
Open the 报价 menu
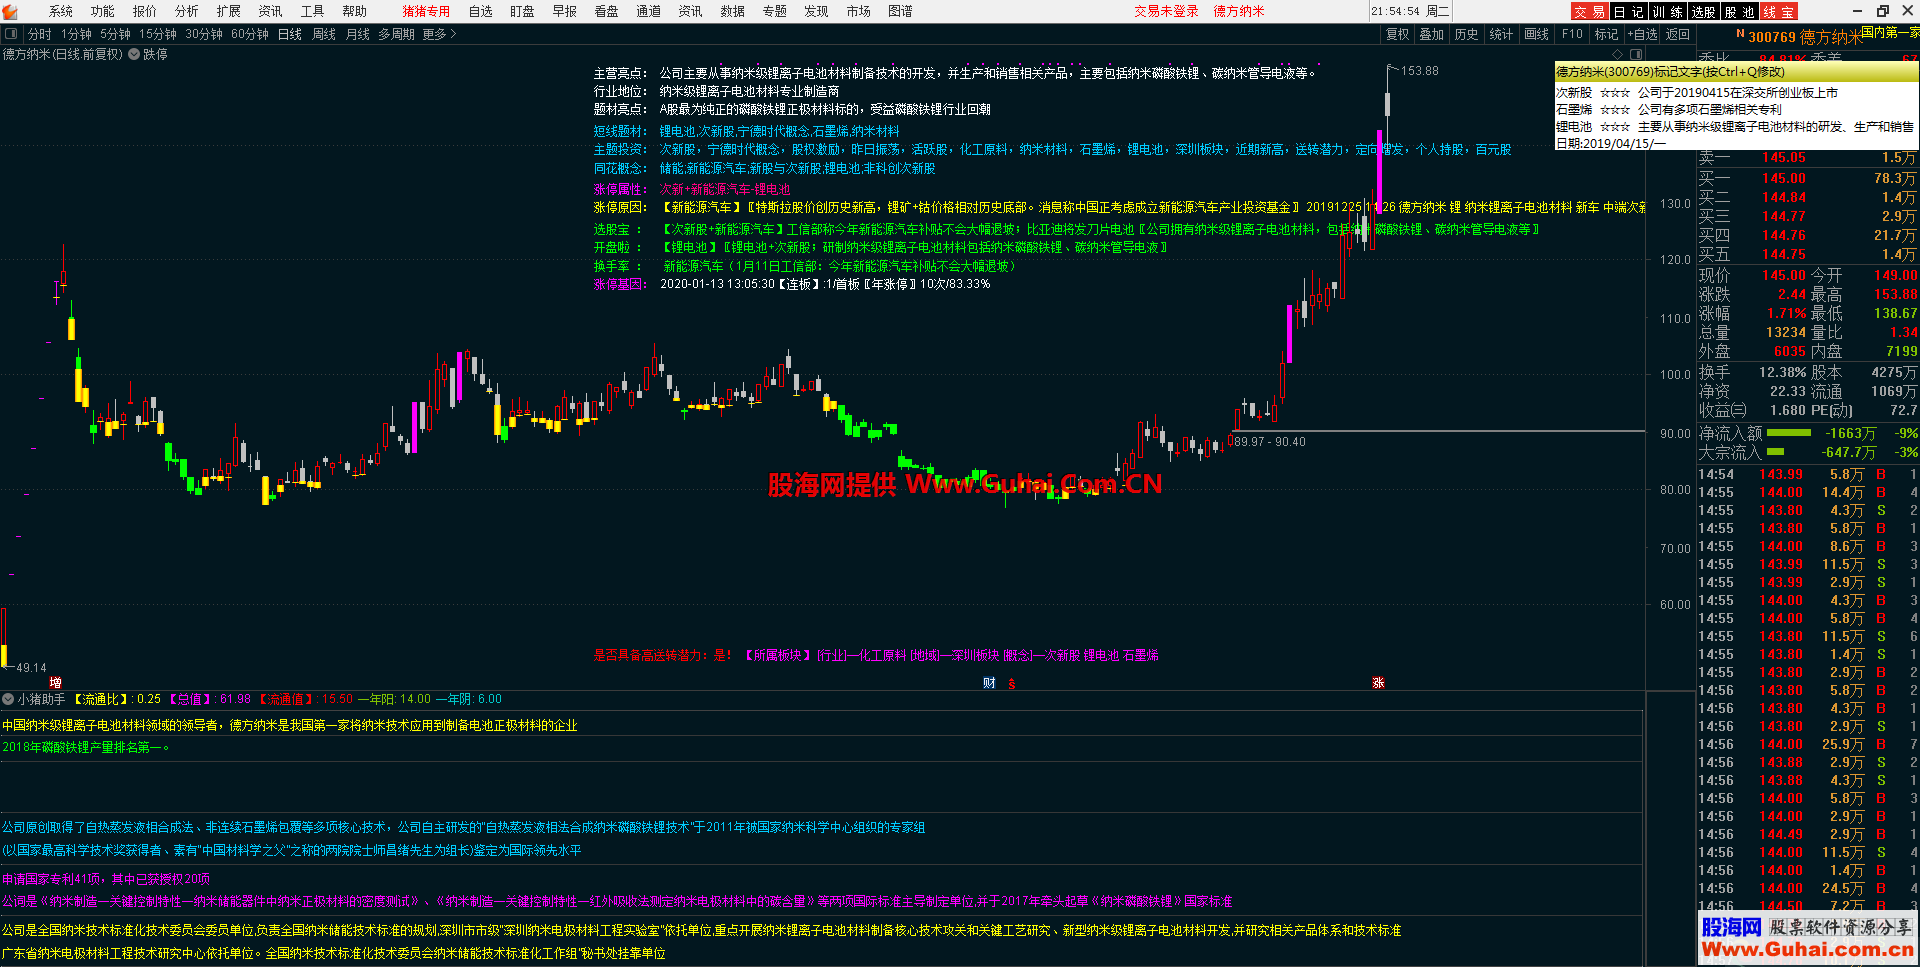pos(145,11)
